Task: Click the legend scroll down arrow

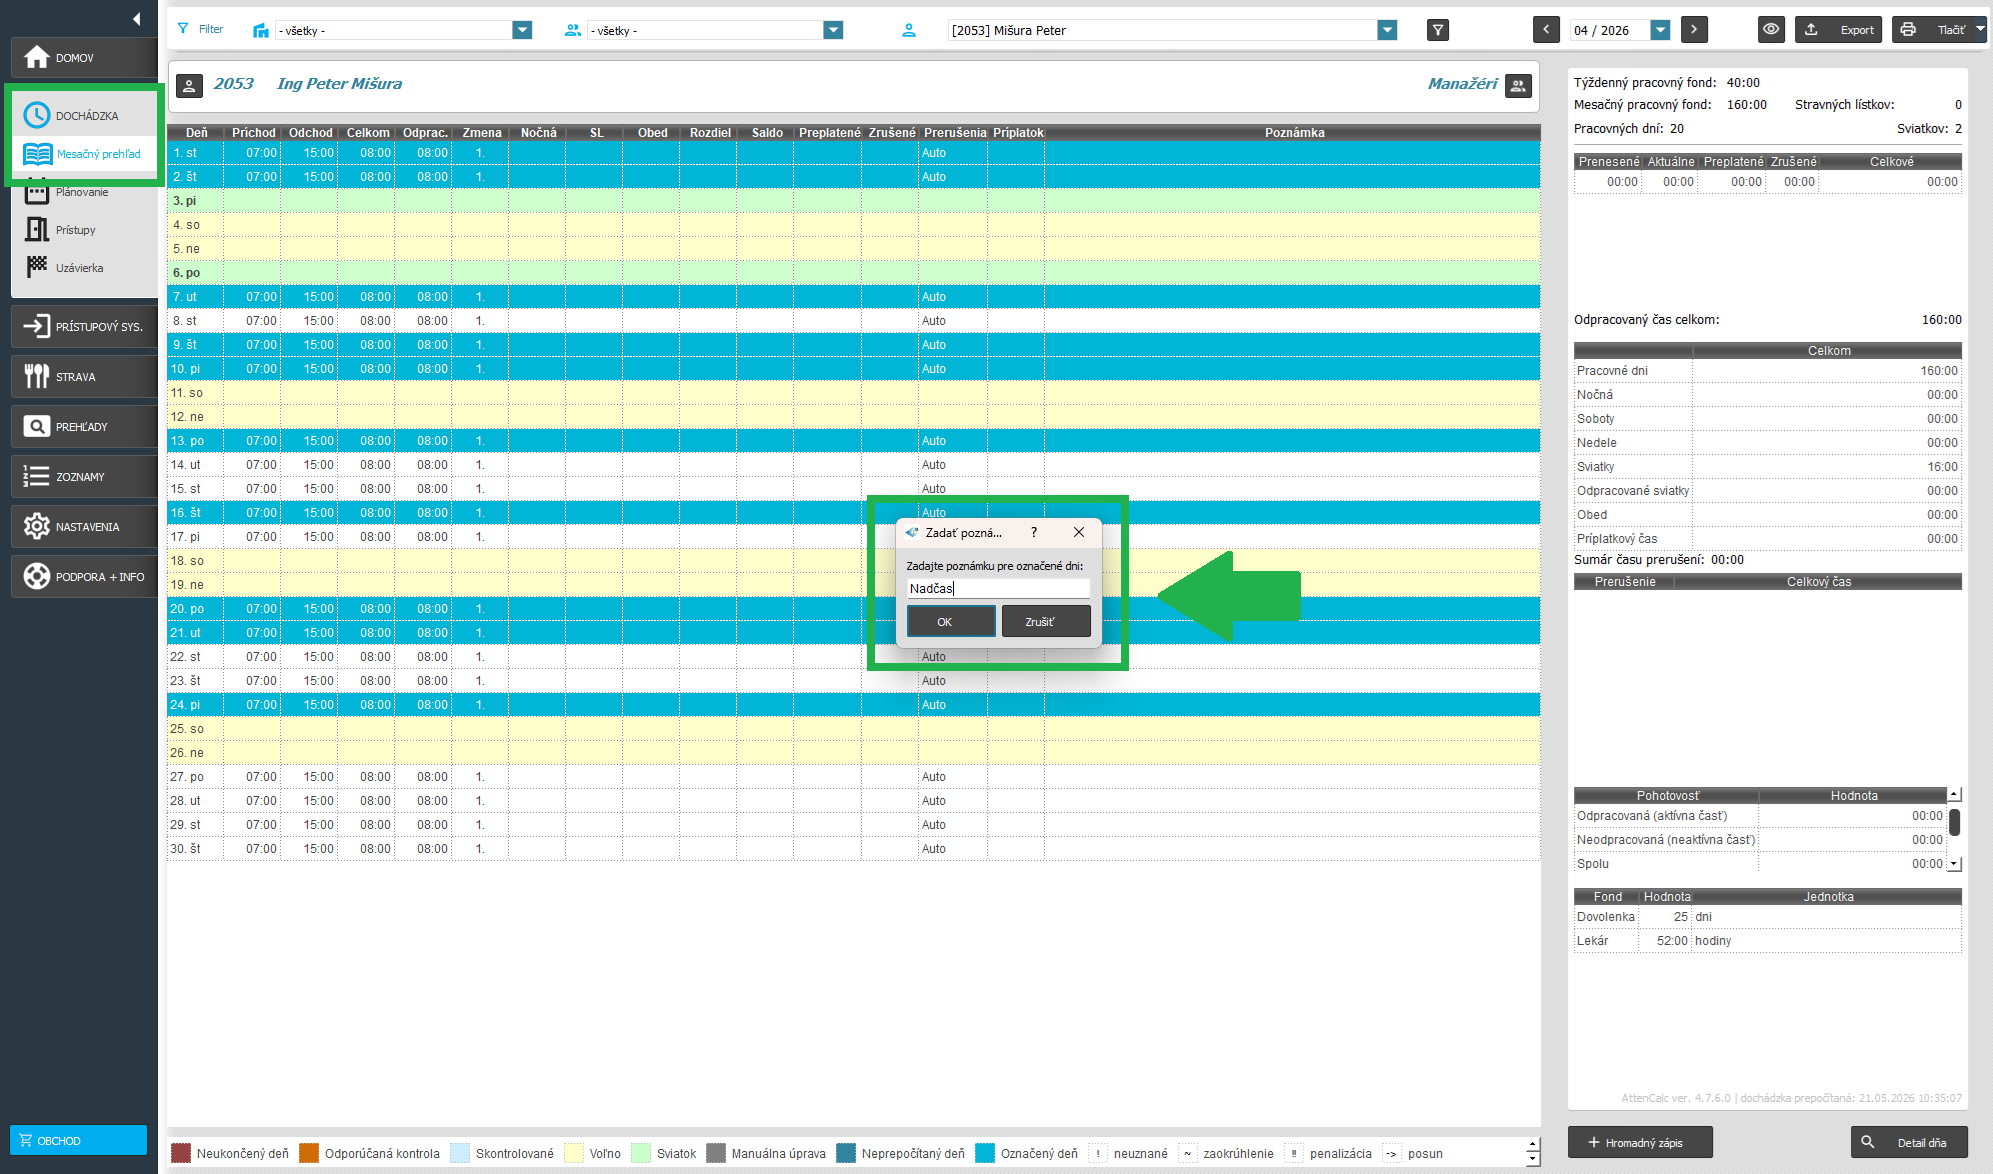Action: tap(1532, 1159)
